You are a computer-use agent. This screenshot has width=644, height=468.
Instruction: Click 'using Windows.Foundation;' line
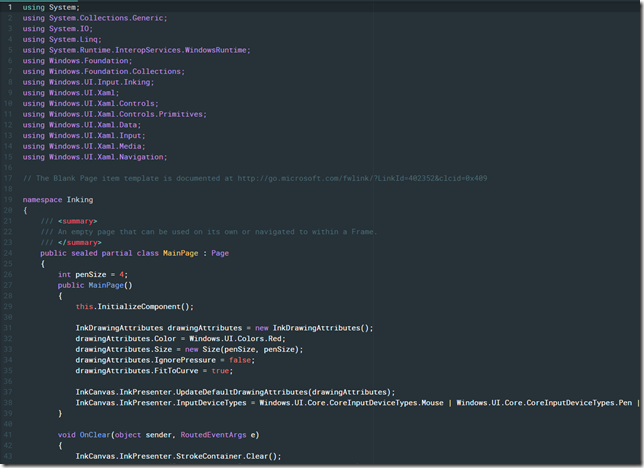pos(77,61)
